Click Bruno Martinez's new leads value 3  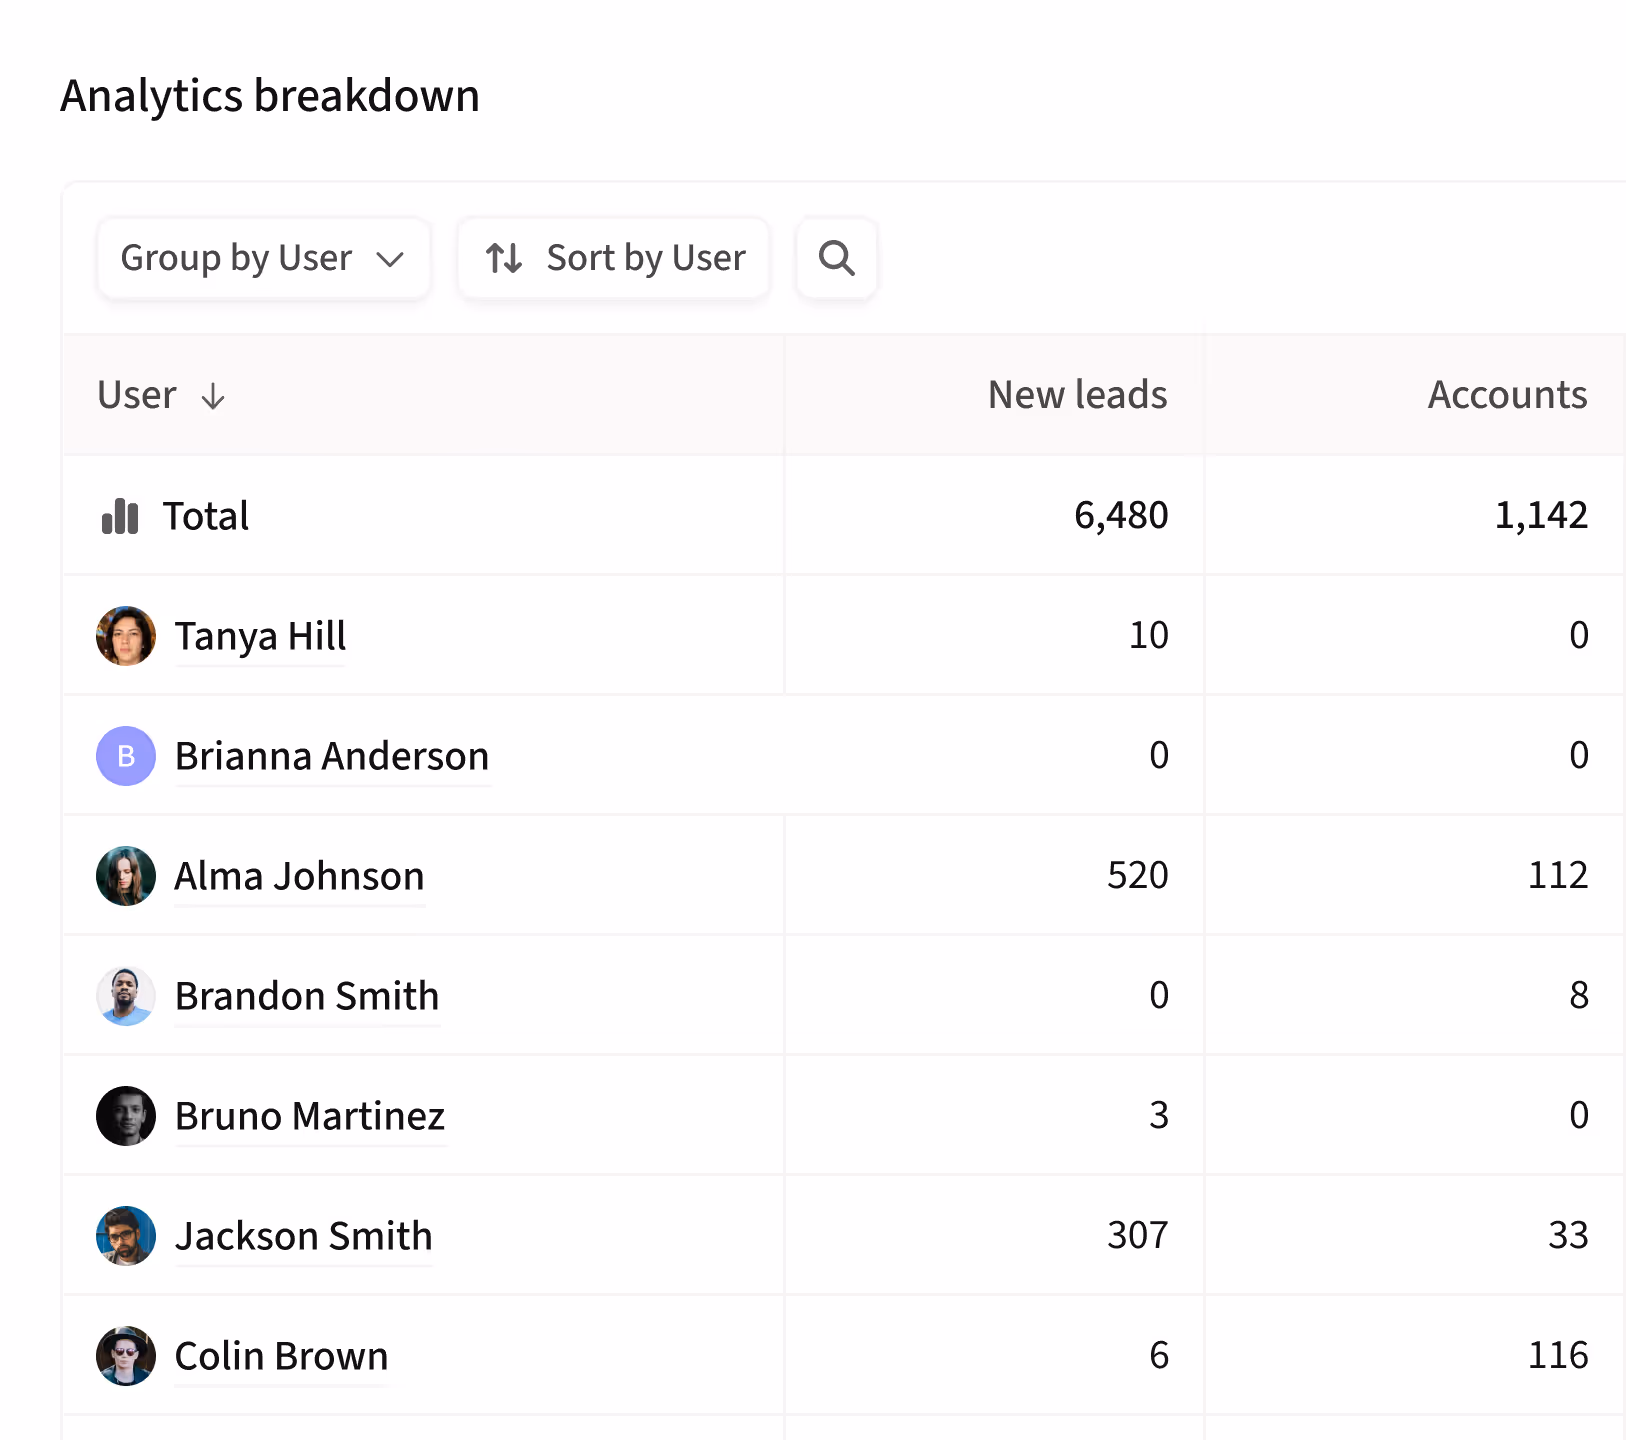coord(1159,1115)
